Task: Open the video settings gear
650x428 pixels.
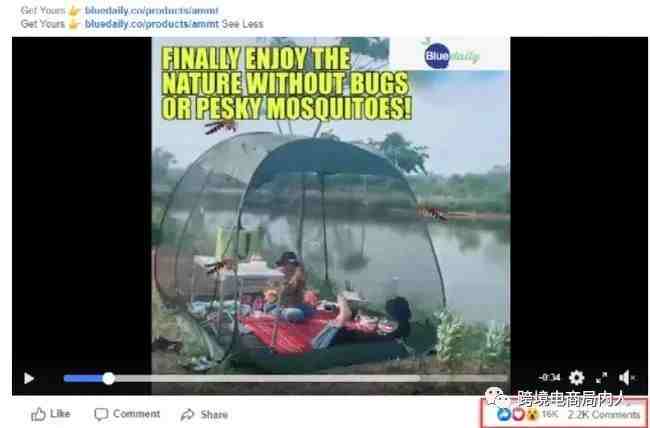Action: point(576,378)
